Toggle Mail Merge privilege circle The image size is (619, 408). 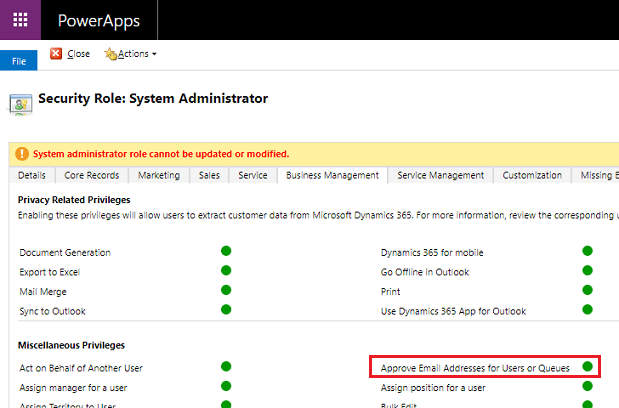226,290
